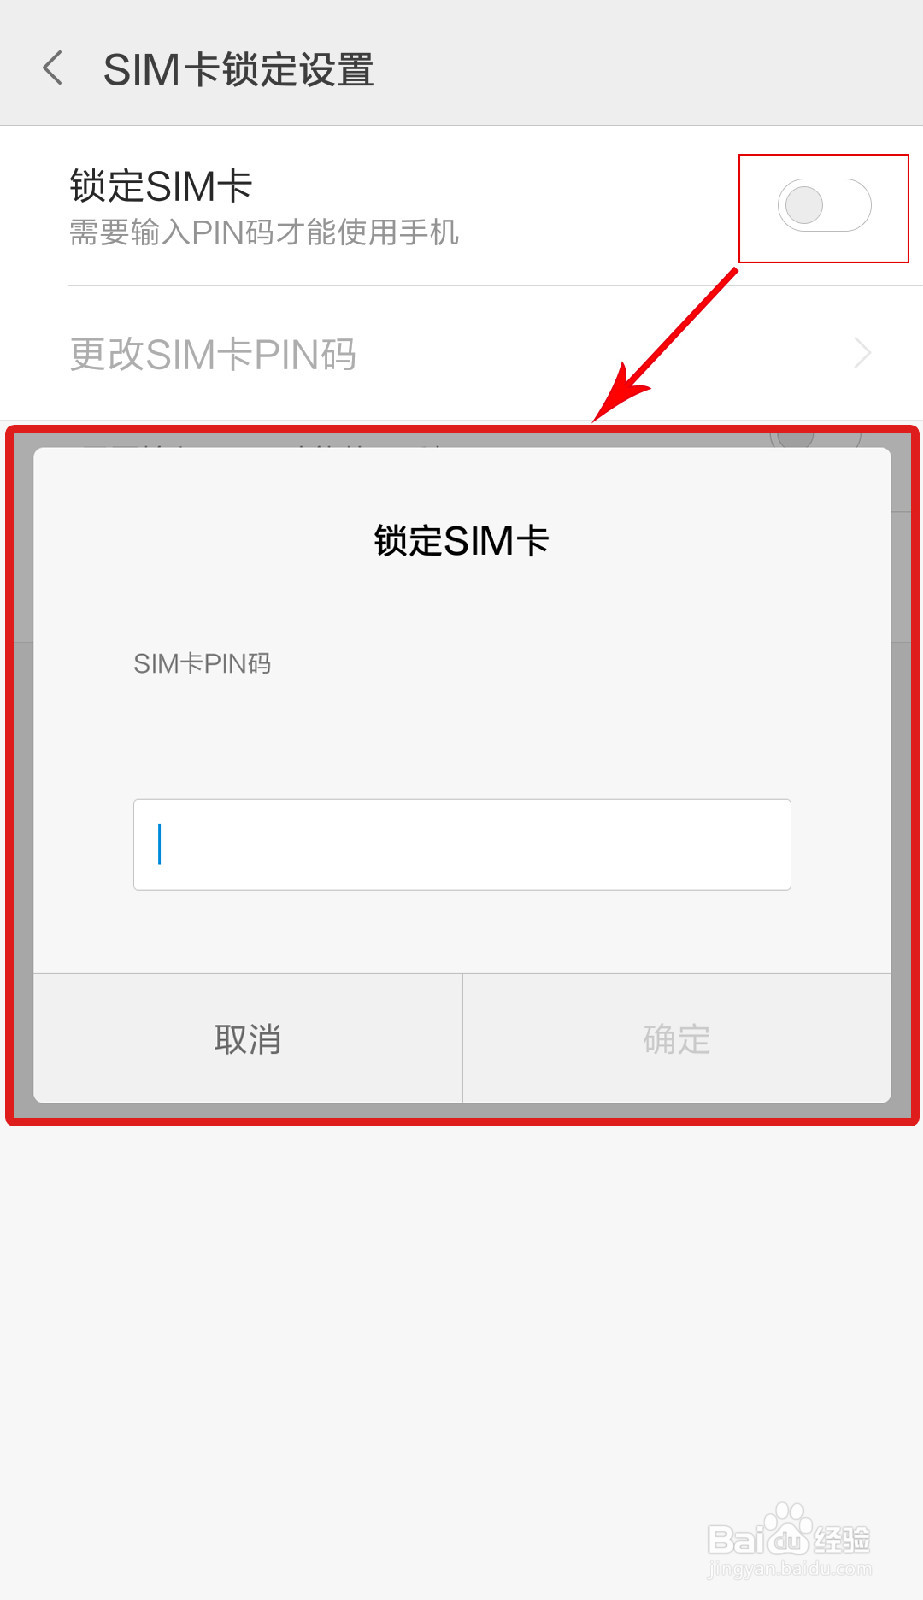This screenshot has width=923, height=1600.
Task: Click the 锁定SIM卡 dialog title
Action: tap(462, 541)
